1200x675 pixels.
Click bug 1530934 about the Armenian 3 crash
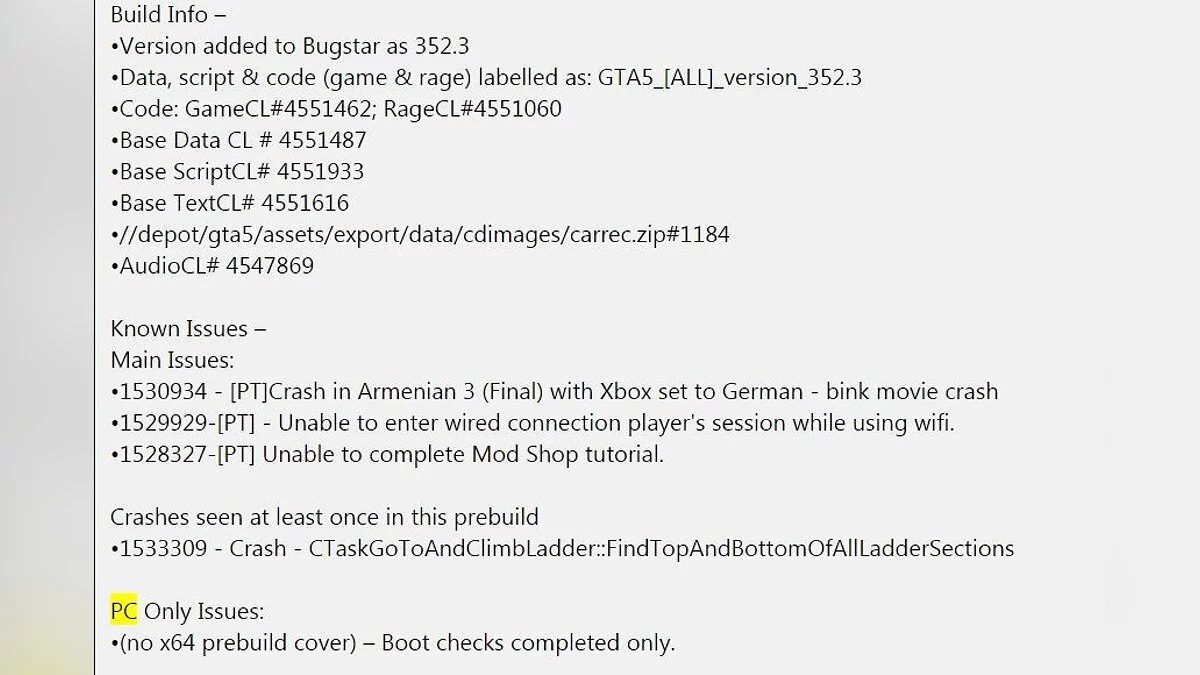pyautogui.click(x=555, y=392)
